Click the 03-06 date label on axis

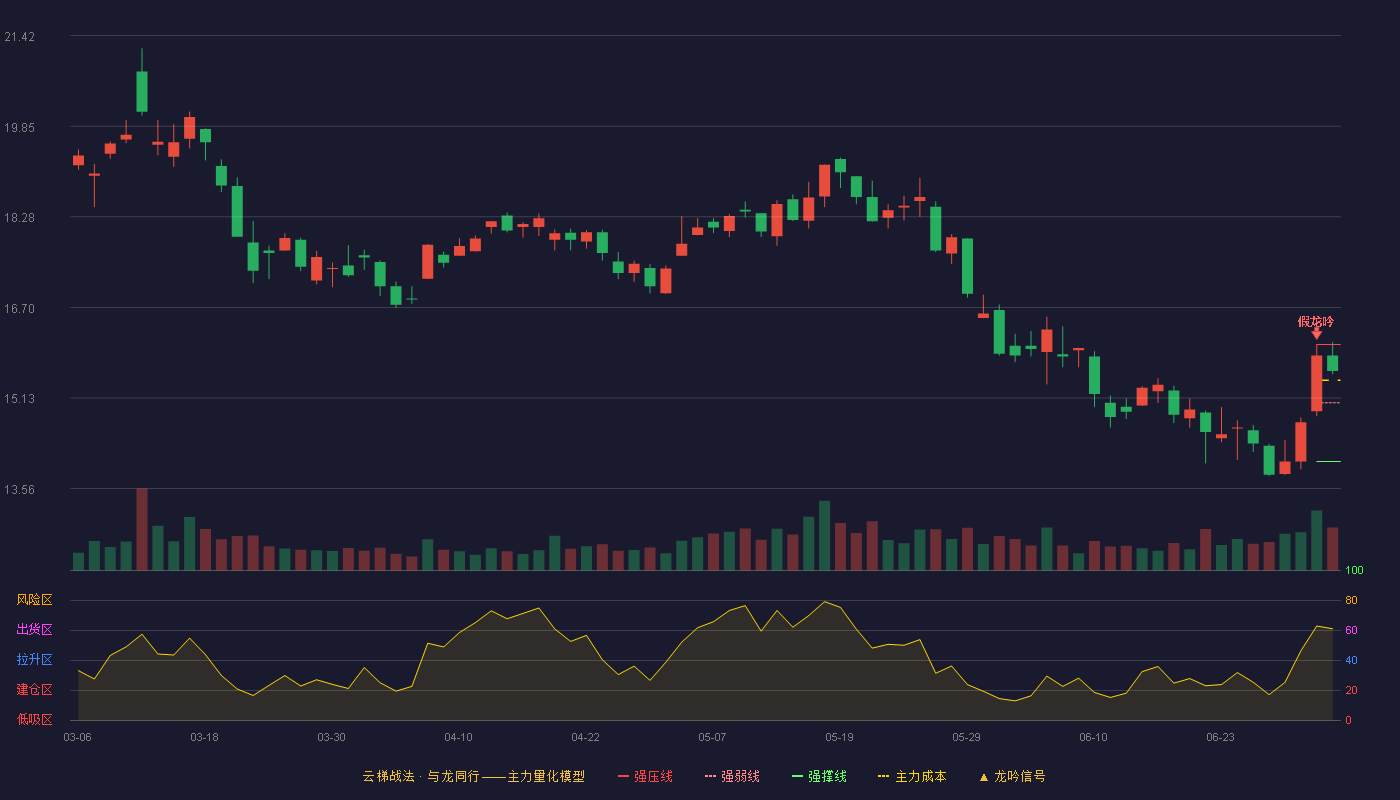pyautogui.click(x=77, y=737)
